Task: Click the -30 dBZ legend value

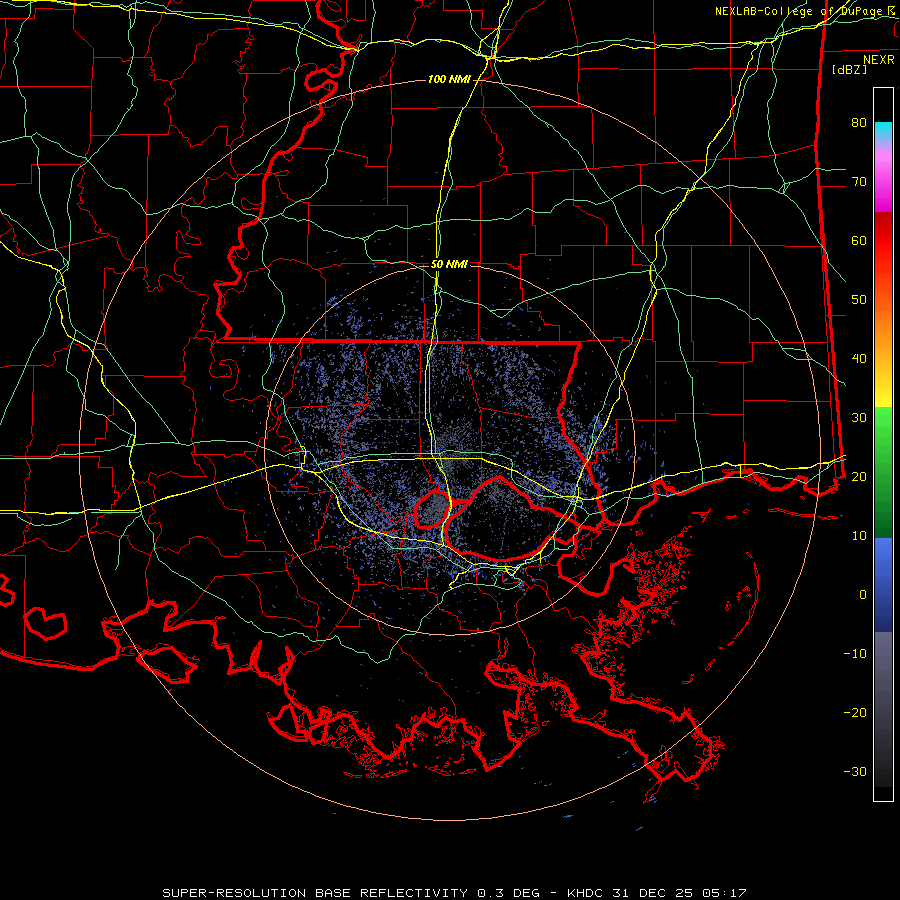Action: click(855, 771)
